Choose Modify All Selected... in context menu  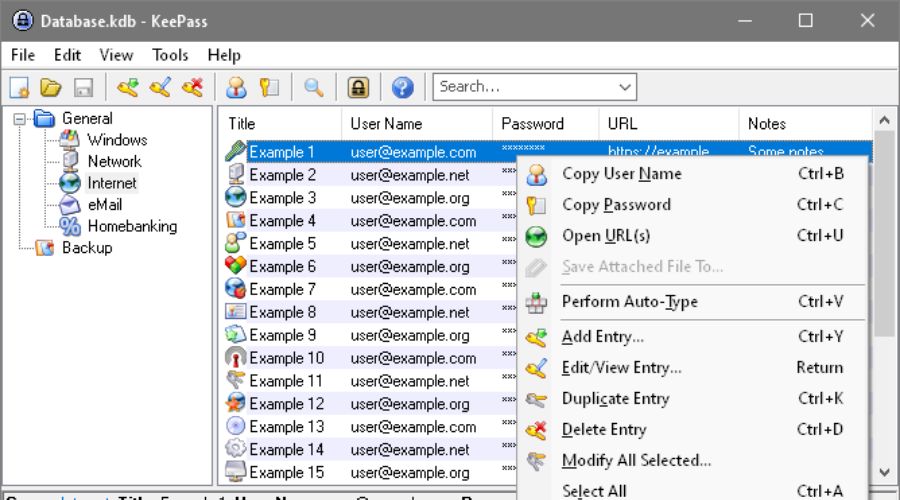(x=693, y=460)
